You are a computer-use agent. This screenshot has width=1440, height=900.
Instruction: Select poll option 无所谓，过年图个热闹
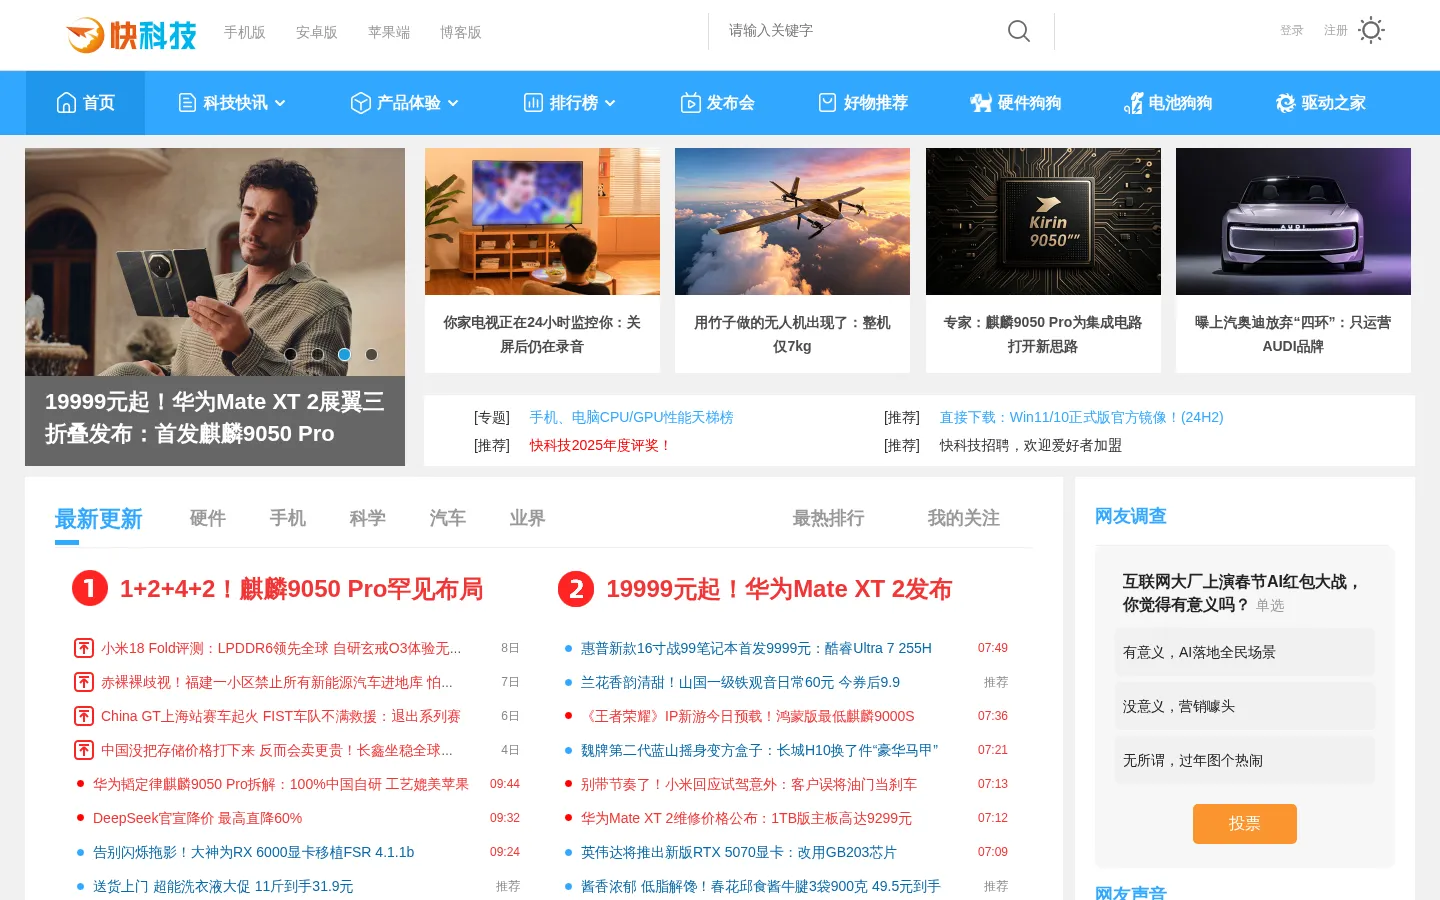click(x=1245, y=760)
